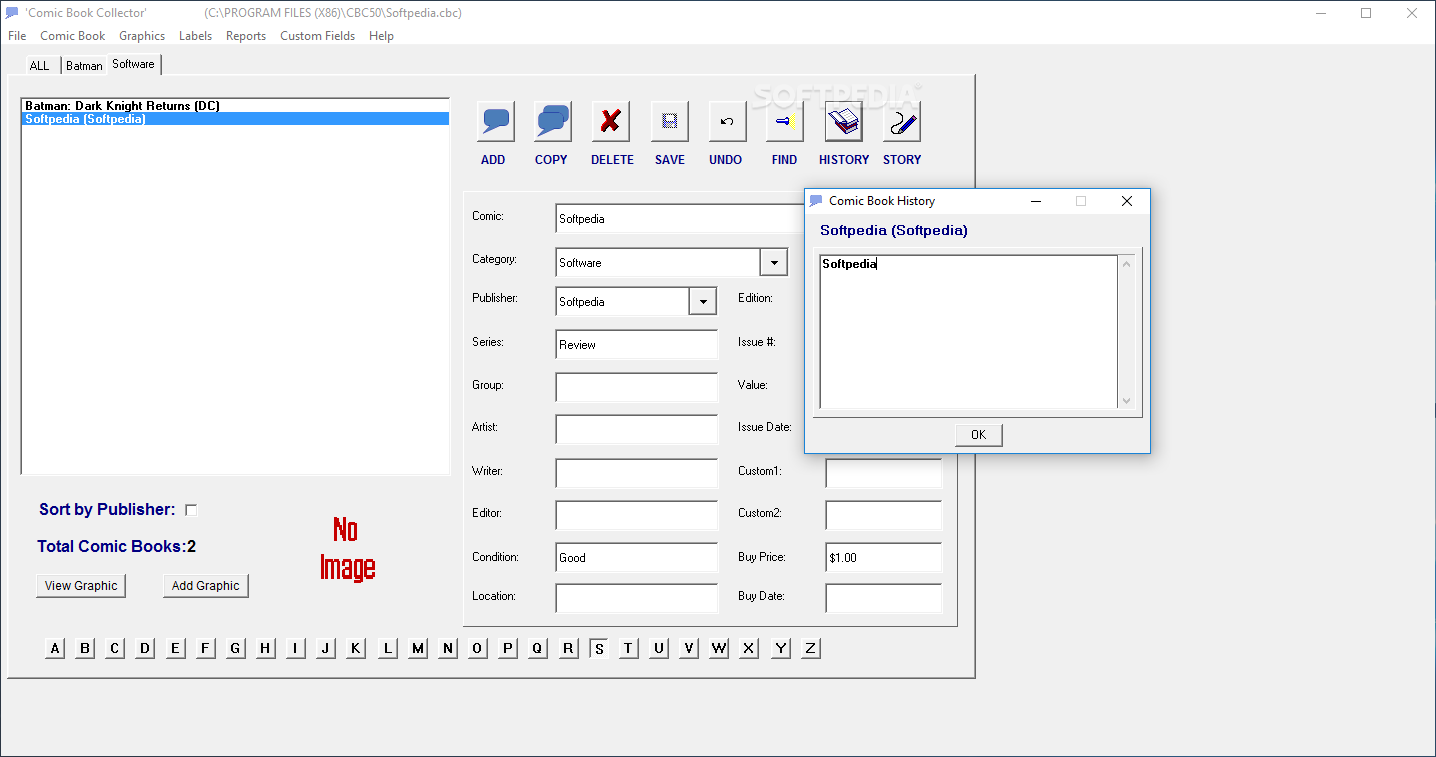The image size is (1436, 757).
Task: Click the Comic Book Collector title bar icon
Action: (x=12, y=13)
